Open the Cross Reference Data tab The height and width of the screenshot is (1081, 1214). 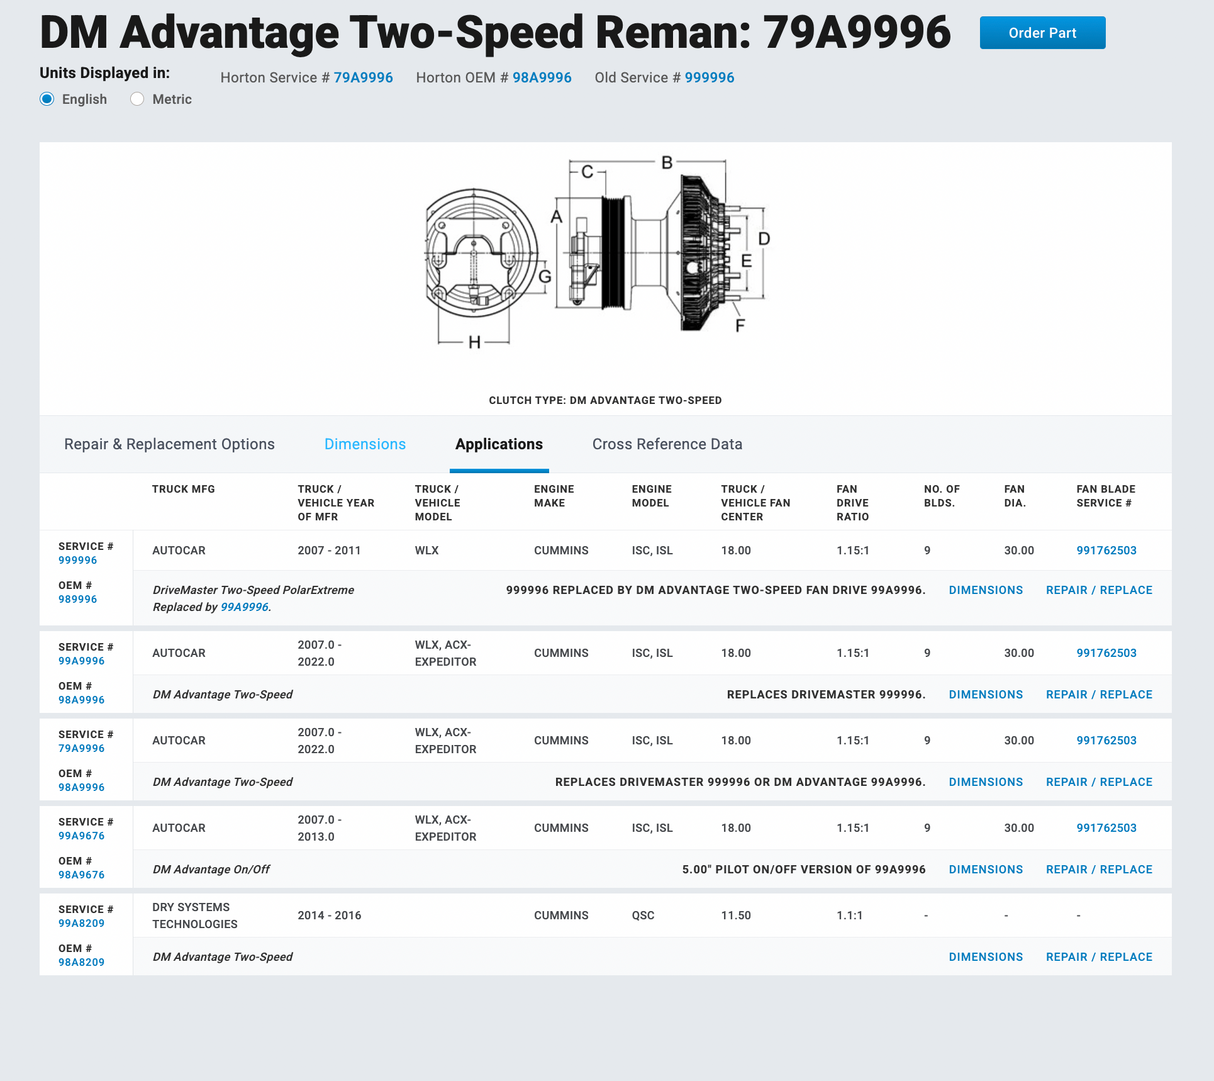[667, 444]
